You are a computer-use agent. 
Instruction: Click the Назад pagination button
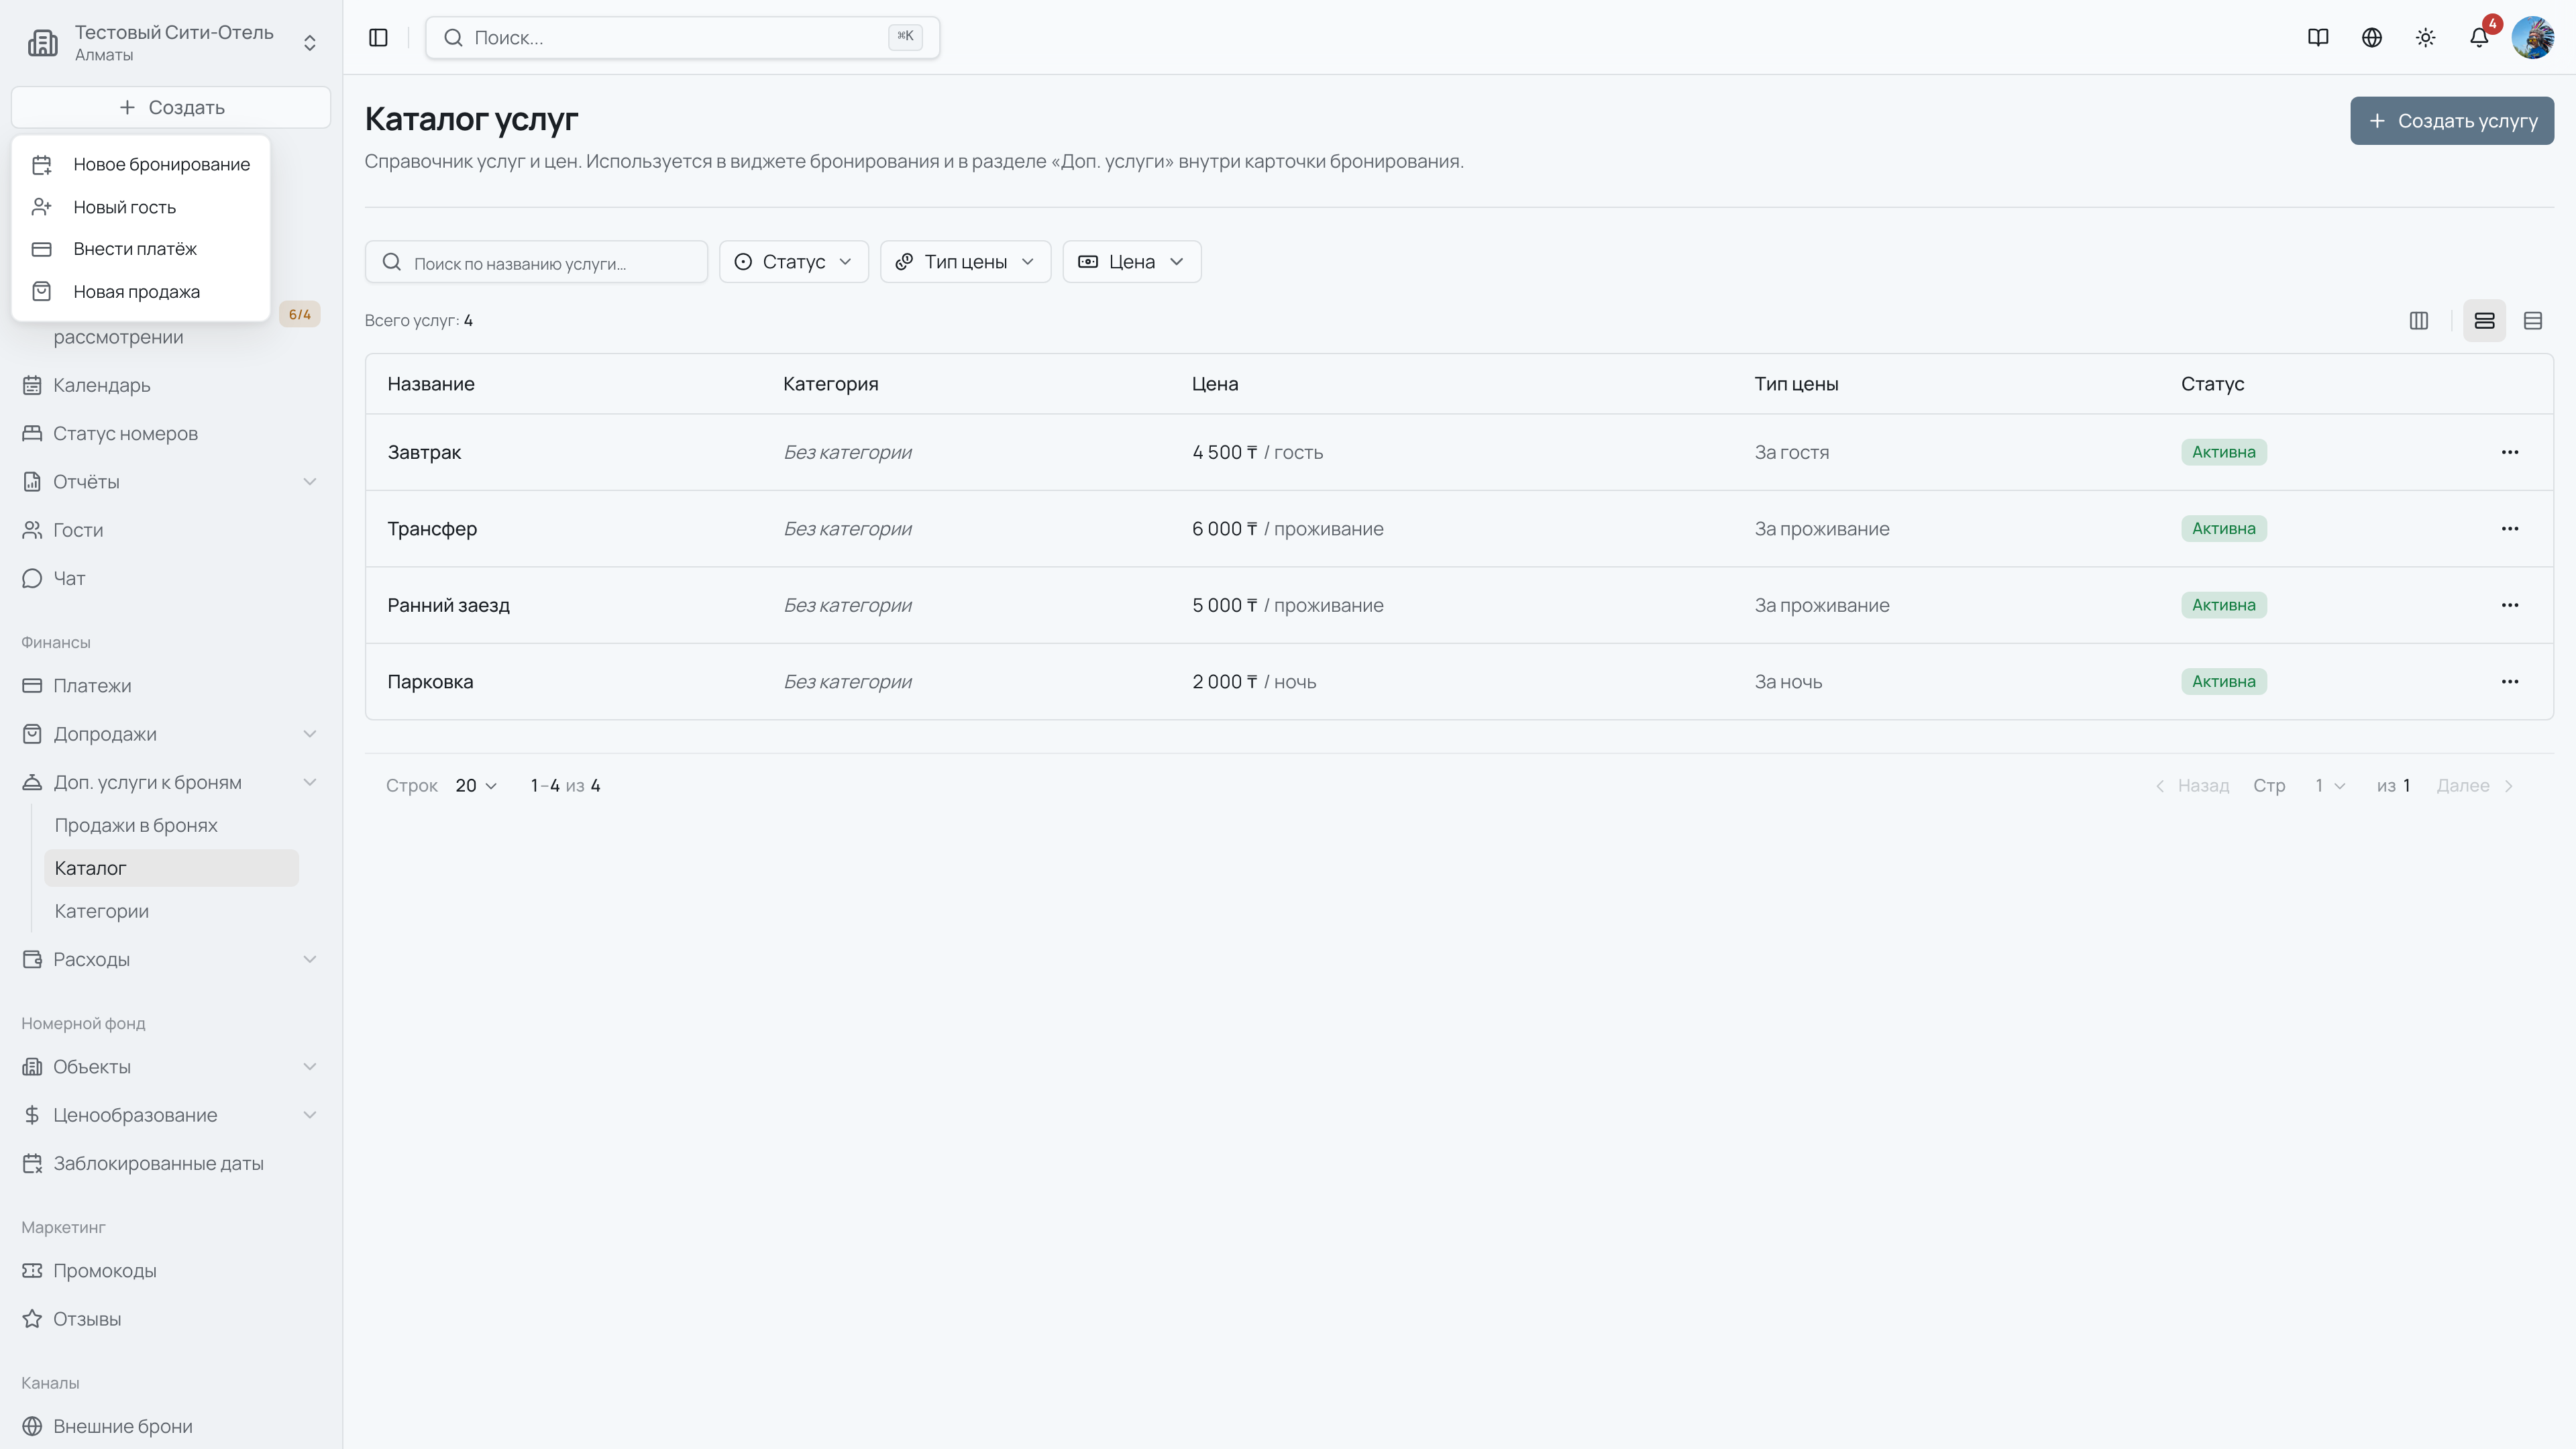[x=2191, y=786]
